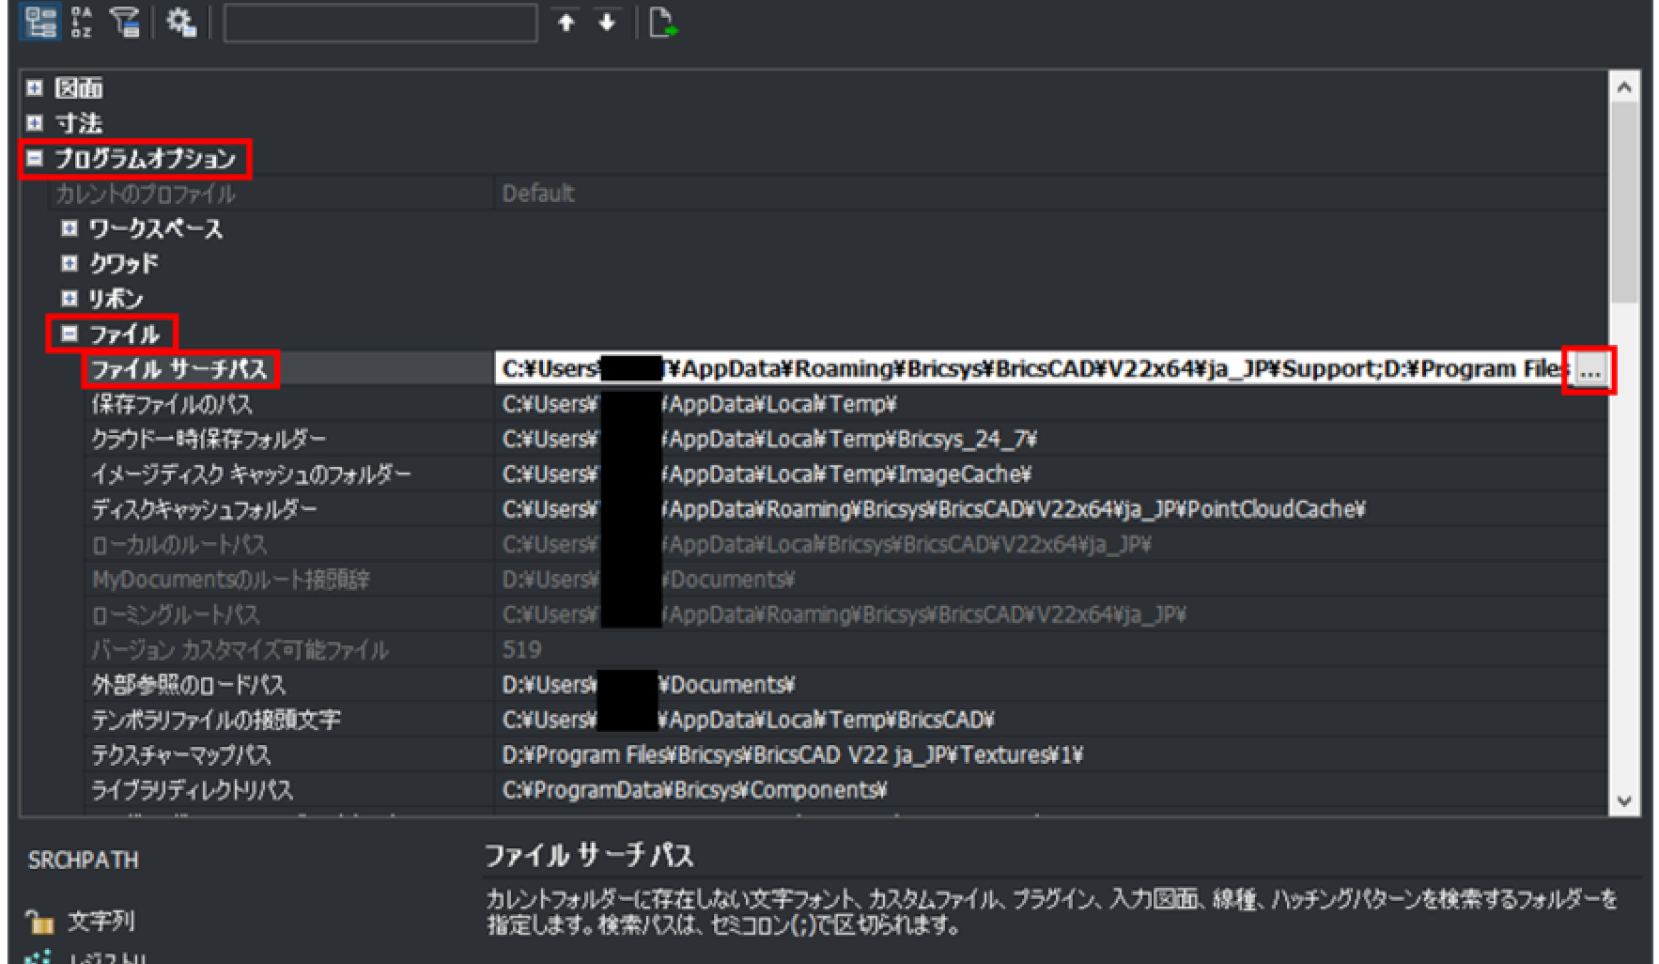Open browse button for ファイル サーチパス
This screenshot has width=1659, height=964.
1589,370
